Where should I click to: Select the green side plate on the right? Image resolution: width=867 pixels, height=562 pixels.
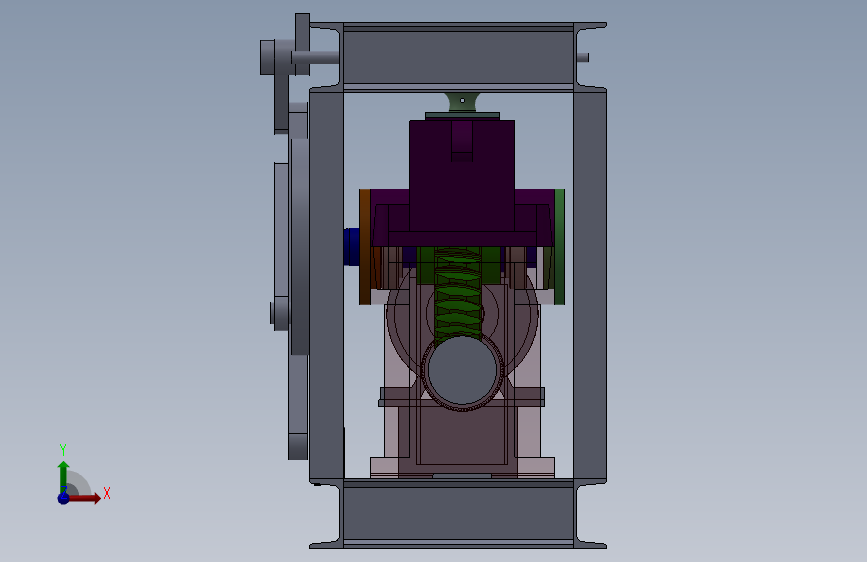pos(560,247)
